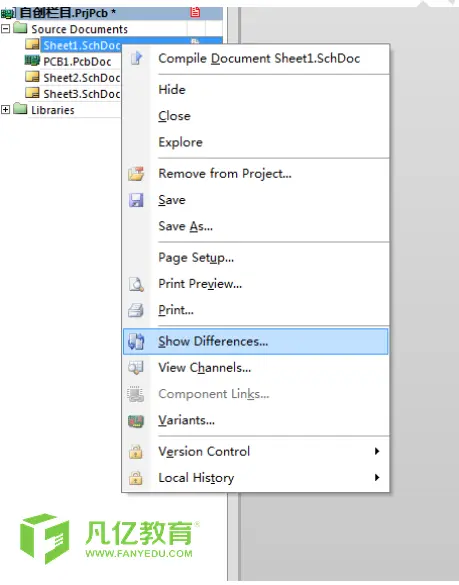Select Sheet3.SchDoc in the project tree

pyautogui.click(x=82, y=94)
